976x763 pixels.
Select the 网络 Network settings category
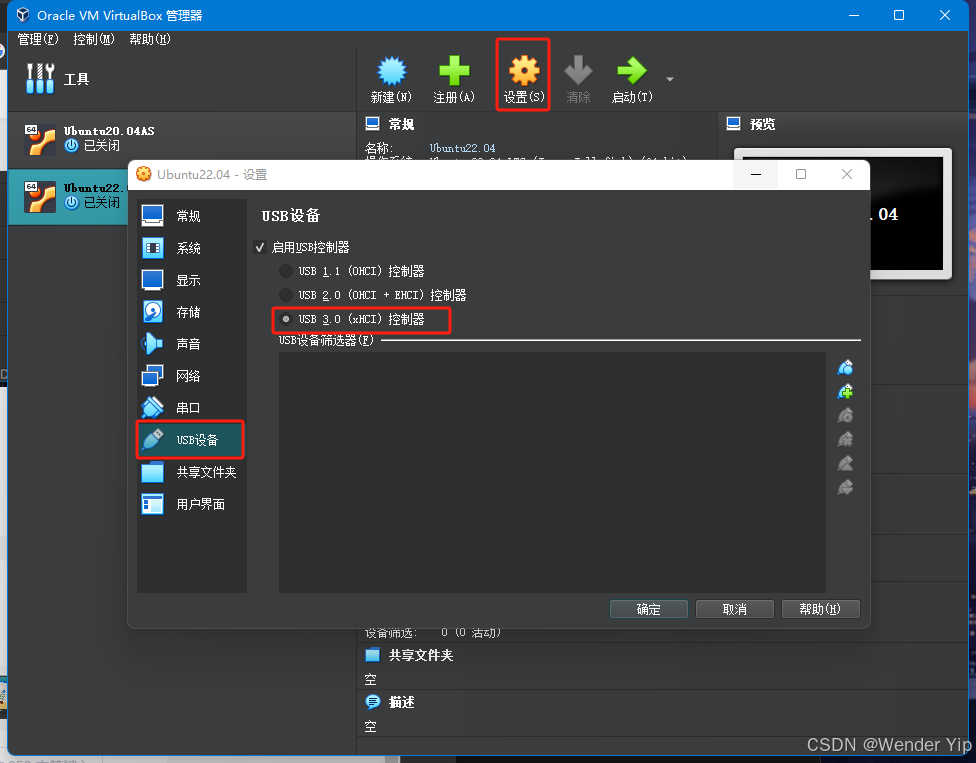(191, 376)
